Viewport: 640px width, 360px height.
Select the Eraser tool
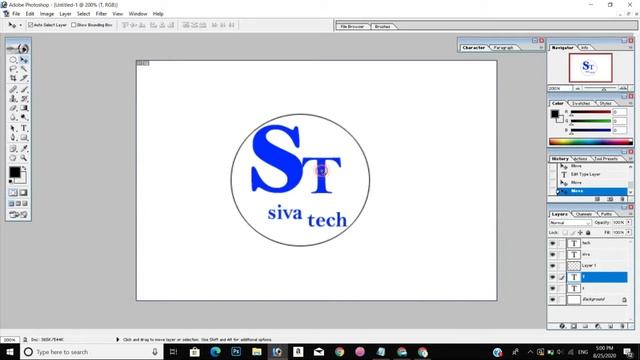13,108
